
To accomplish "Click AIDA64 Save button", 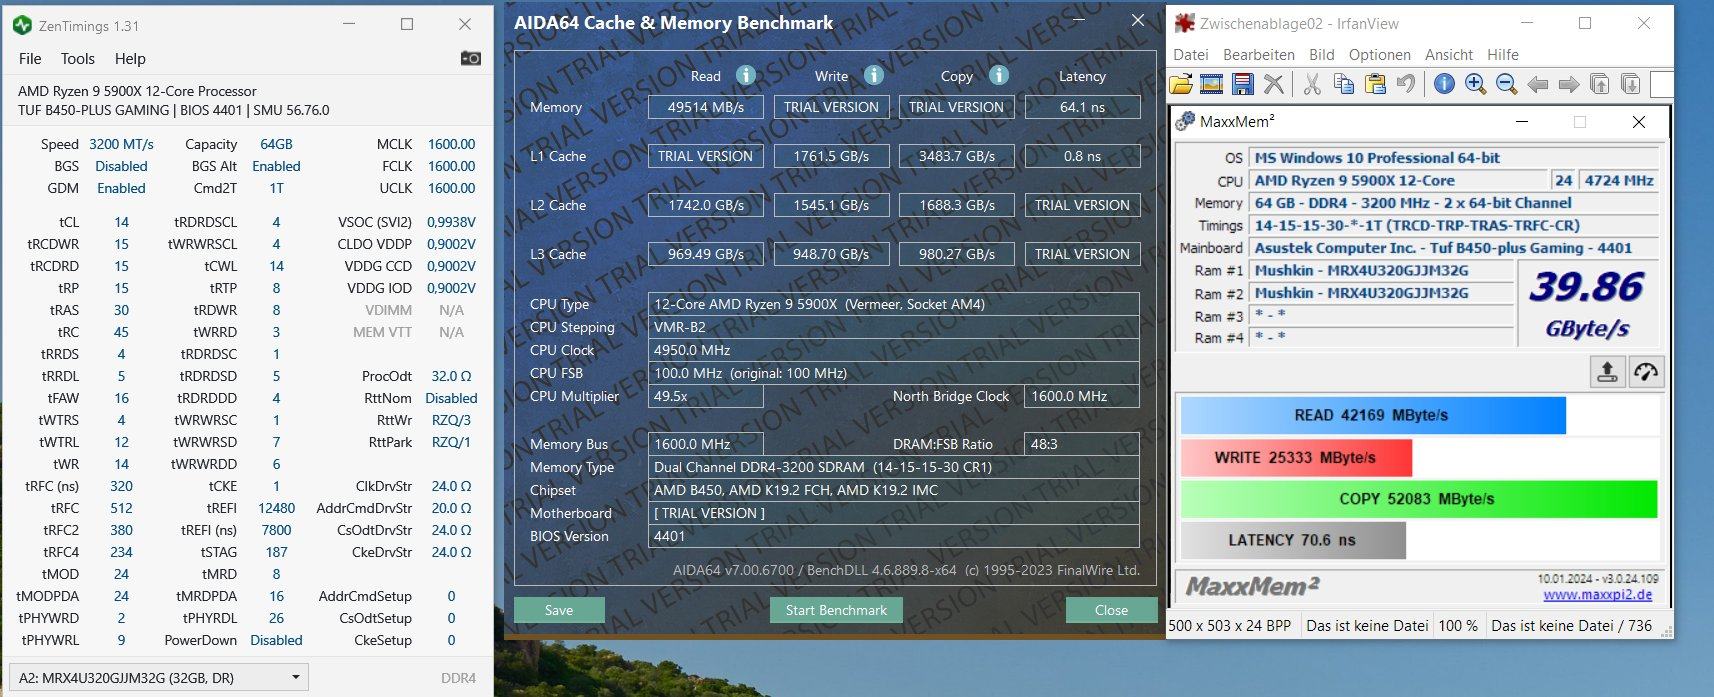I will point(559,610).
